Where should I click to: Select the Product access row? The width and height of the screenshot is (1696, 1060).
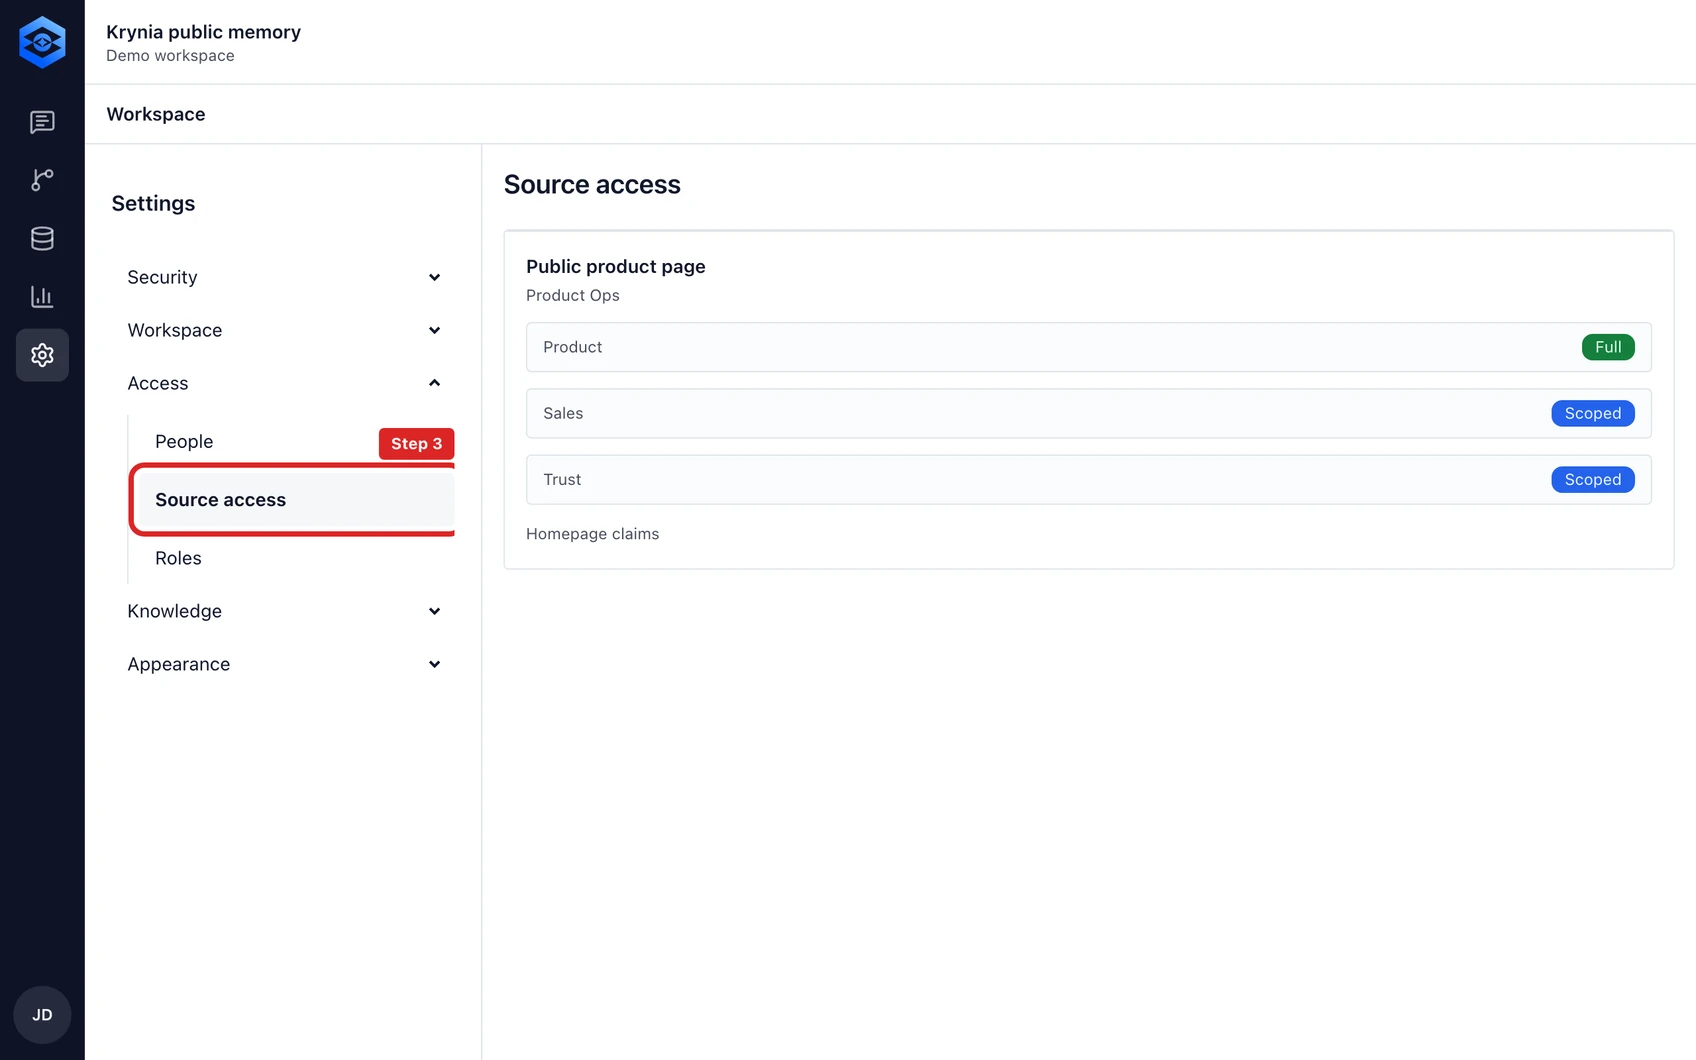tap(1088, 347)
